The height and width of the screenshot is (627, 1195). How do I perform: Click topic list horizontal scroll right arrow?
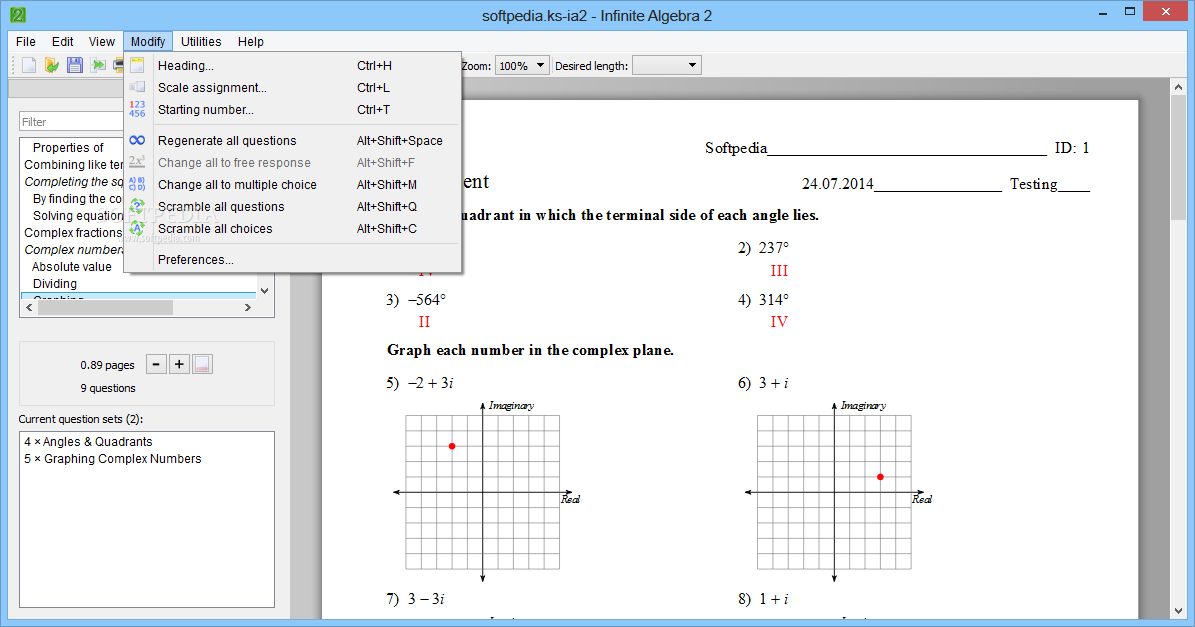(248, 307)
